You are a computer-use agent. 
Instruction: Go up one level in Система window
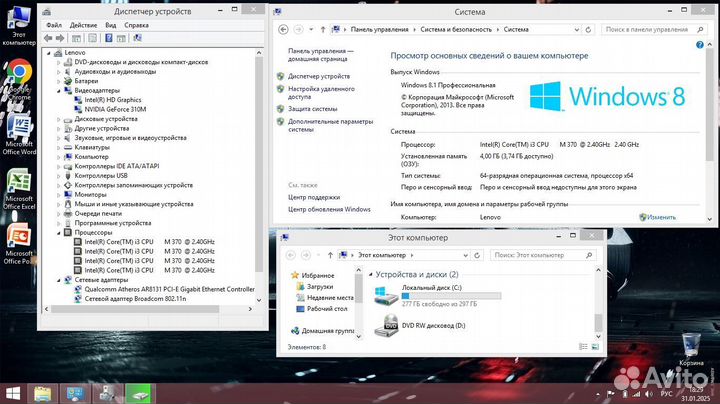tap(323, 29)
